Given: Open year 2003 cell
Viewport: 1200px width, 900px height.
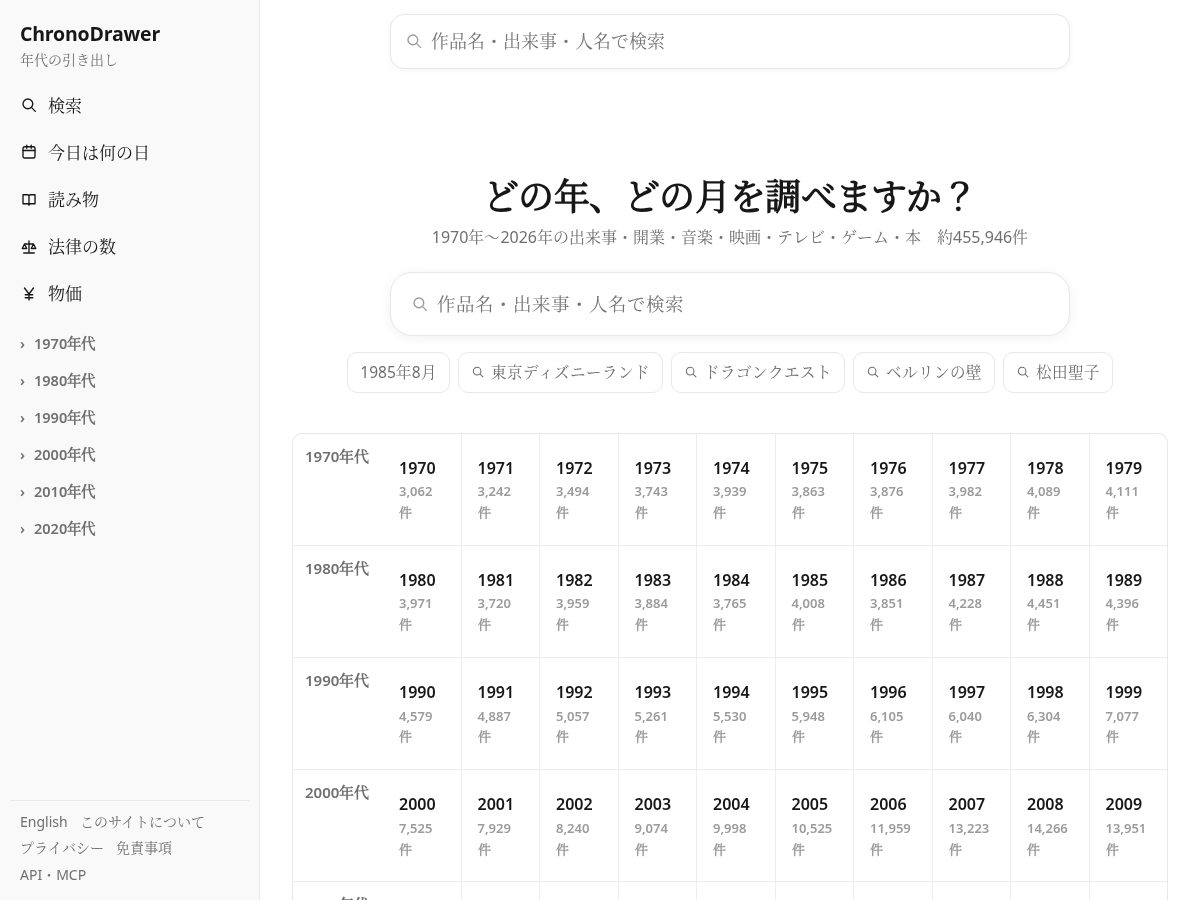Looking at the screenshot, I should coord(657,825).
